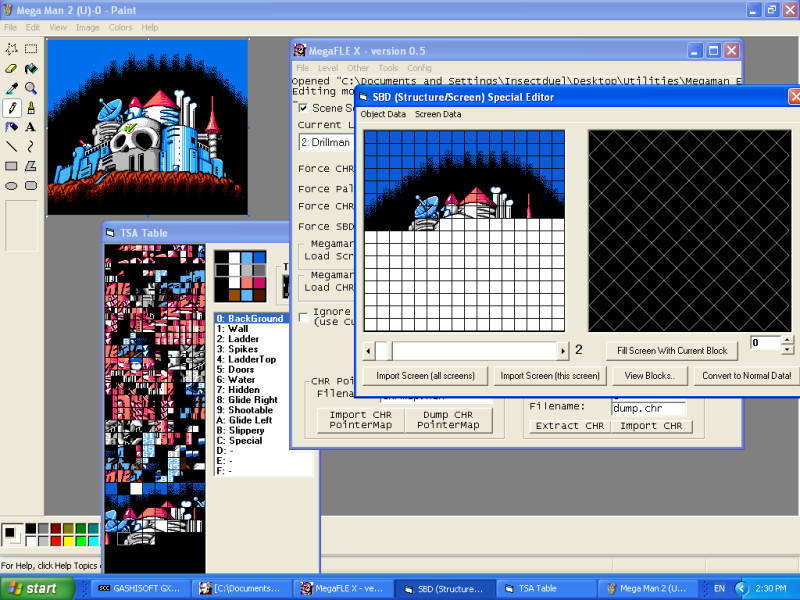Click the MegaFLE X title bar icon

point(300,51)
